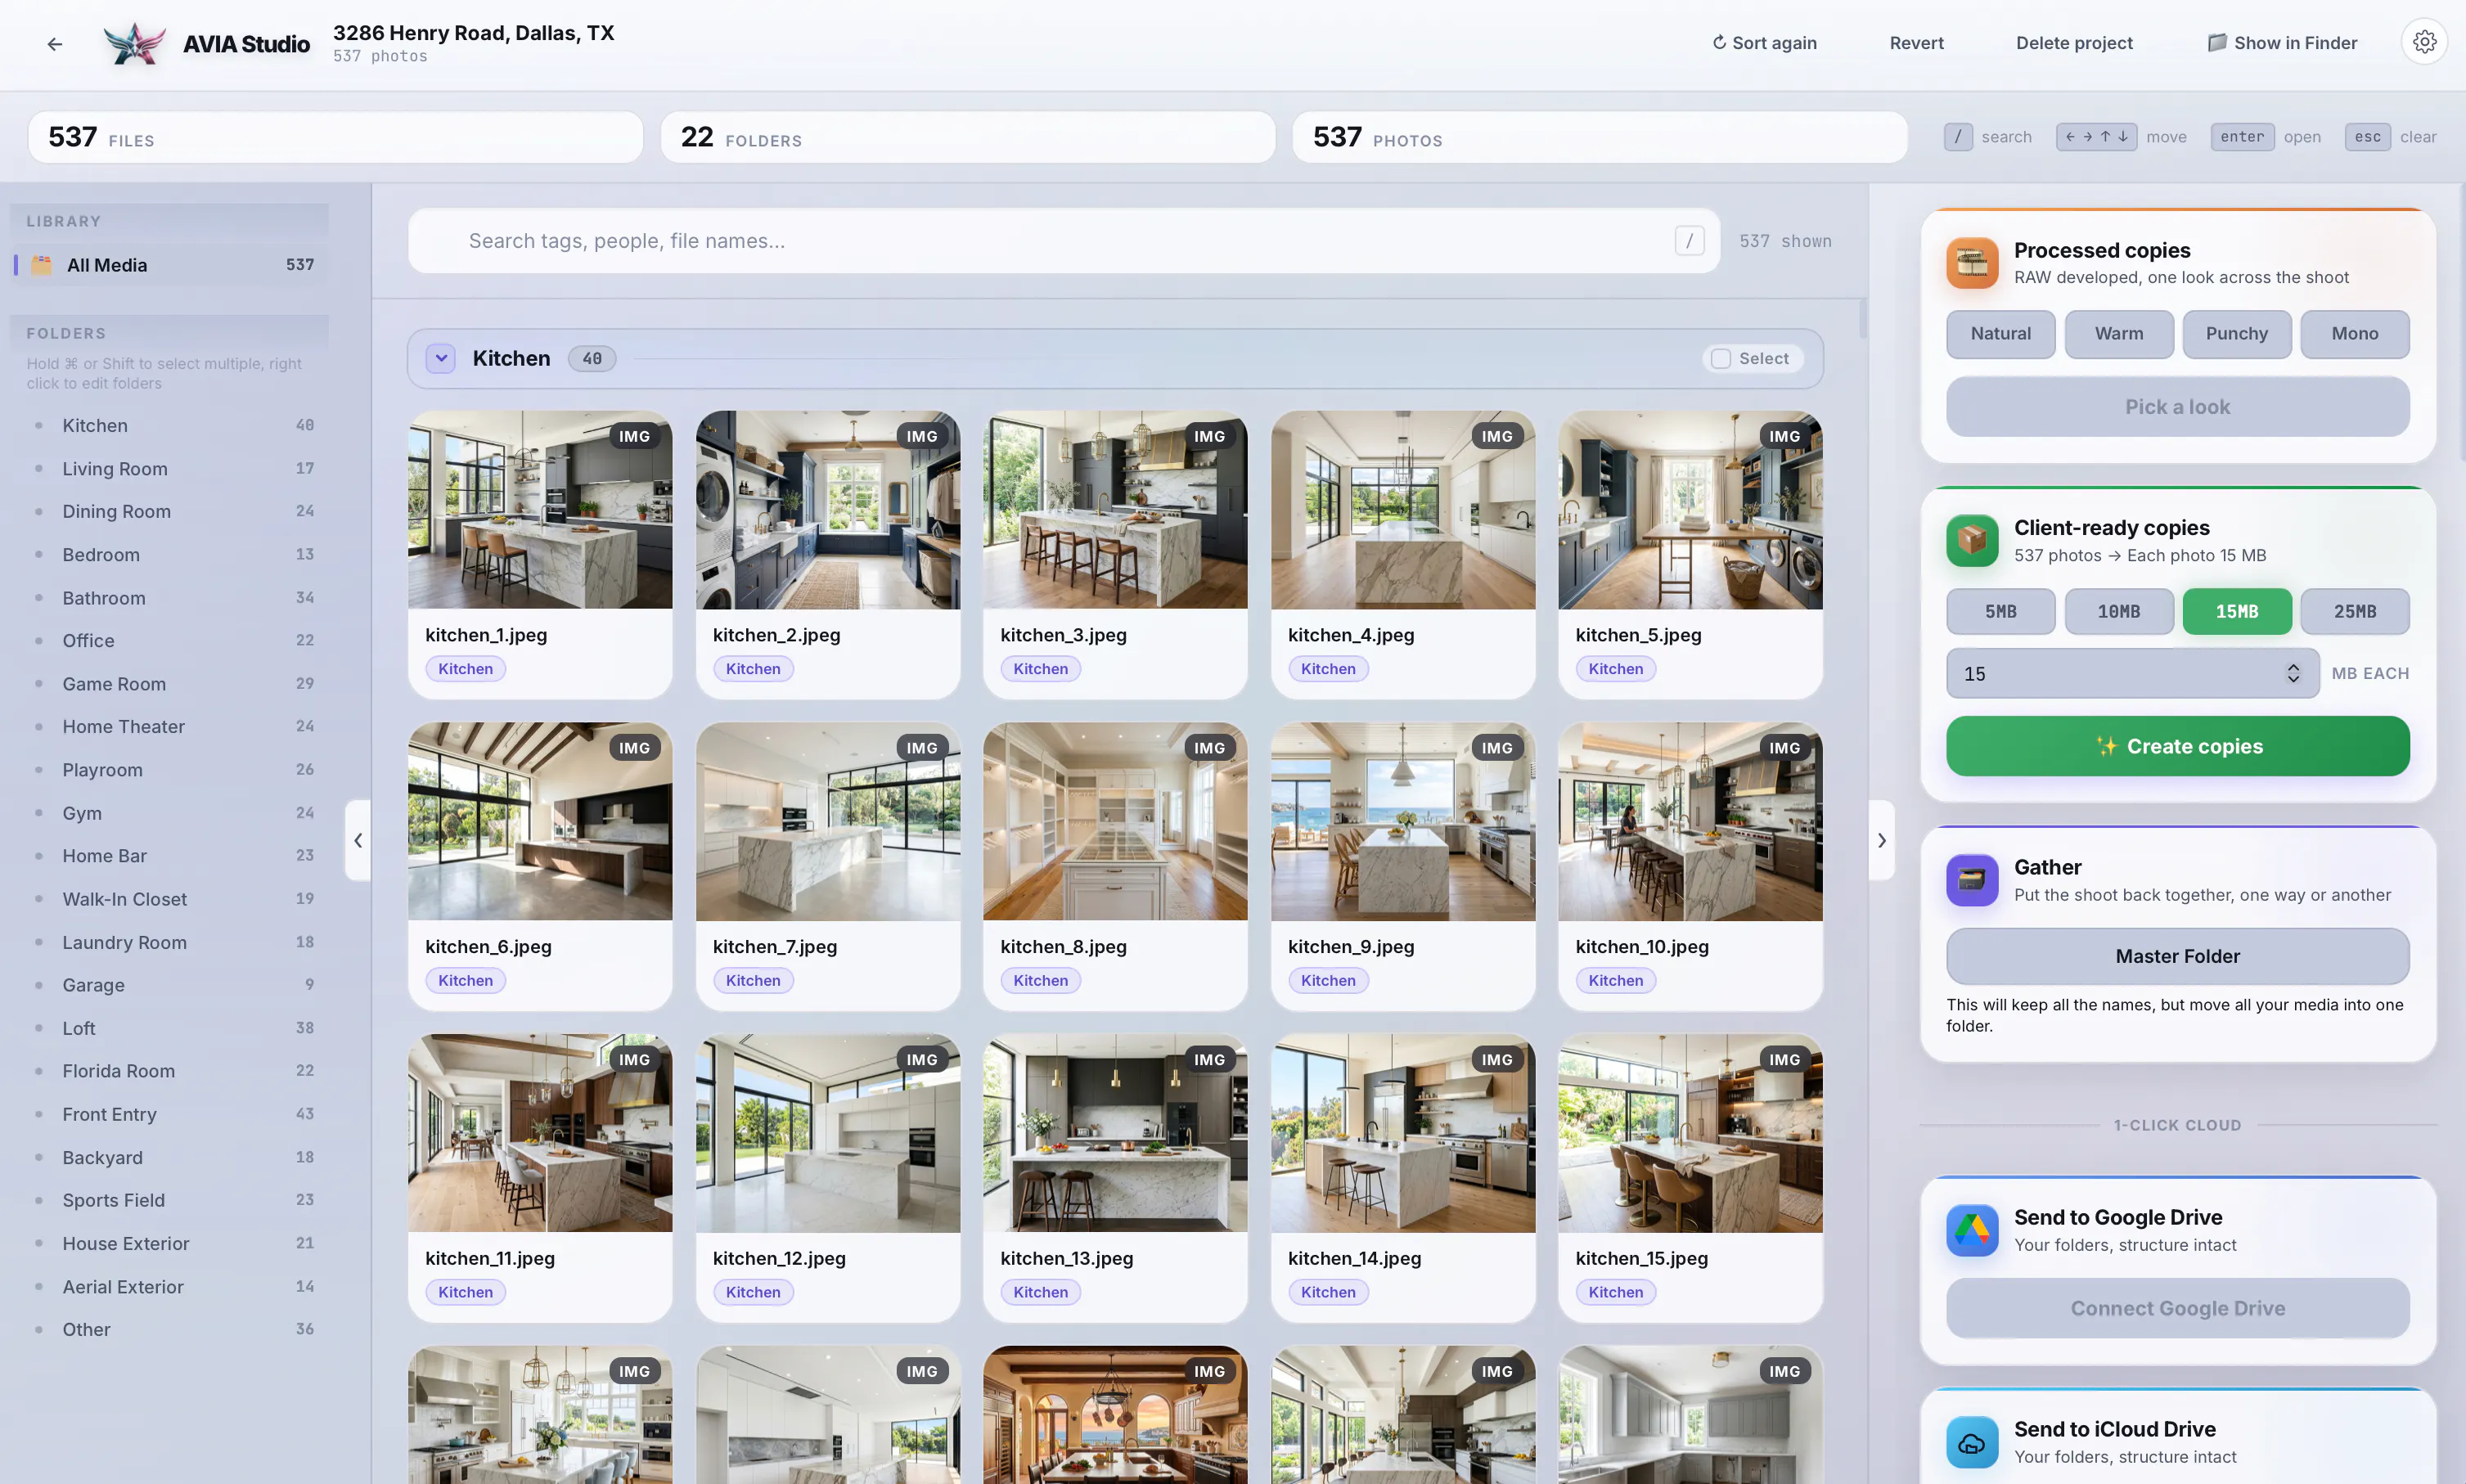Click Connect Google Drive

(2177, 1309)
